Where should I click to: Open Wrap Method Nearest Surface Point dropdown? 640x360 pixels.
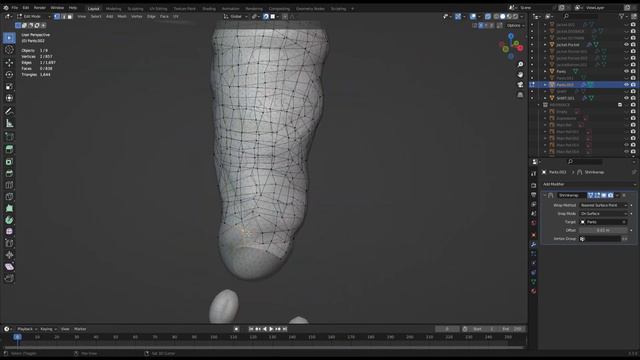point(603,205)
